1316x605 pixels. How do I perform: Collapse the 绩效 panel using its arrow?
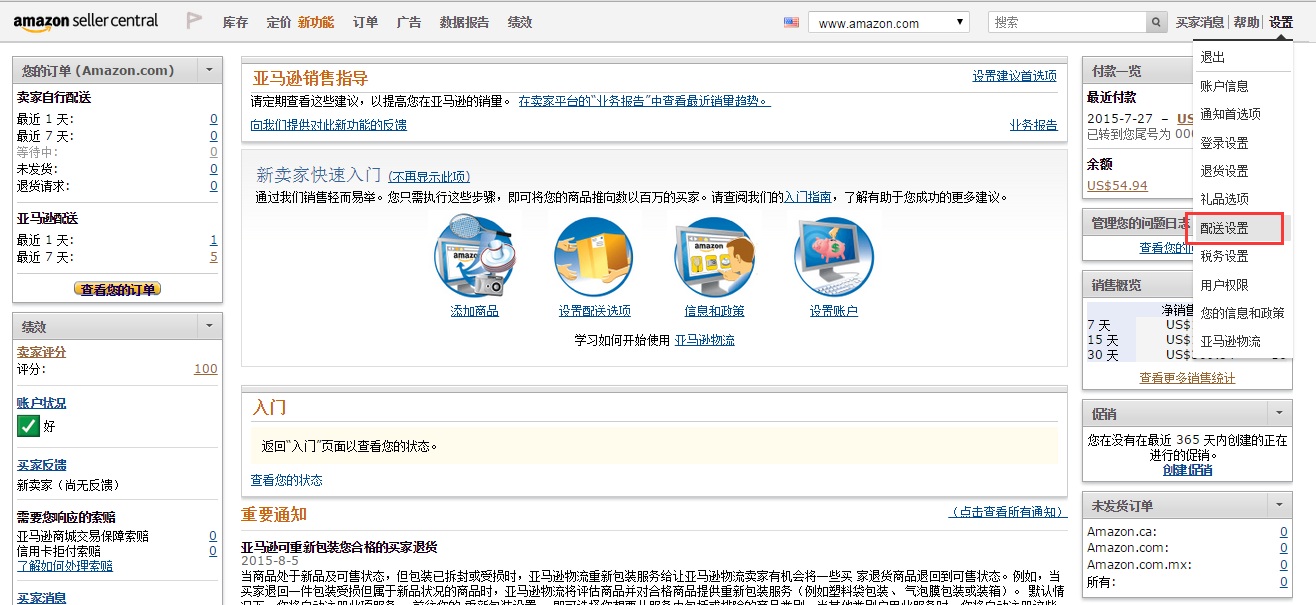pyautogui.click(x=209, y=326)
